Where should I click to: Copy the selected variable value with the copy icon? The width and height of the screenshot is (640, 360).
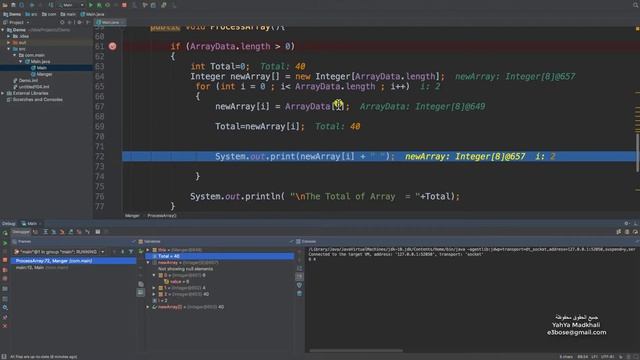coord(141,284)
